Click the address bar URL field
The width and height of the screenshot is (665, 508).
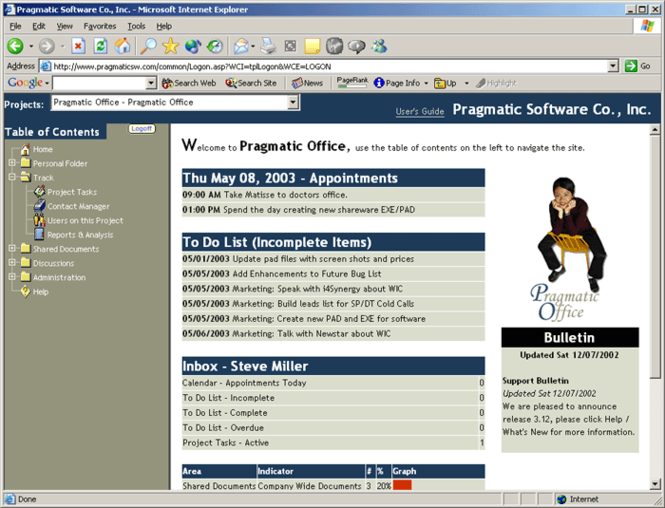tap(324, 66)
